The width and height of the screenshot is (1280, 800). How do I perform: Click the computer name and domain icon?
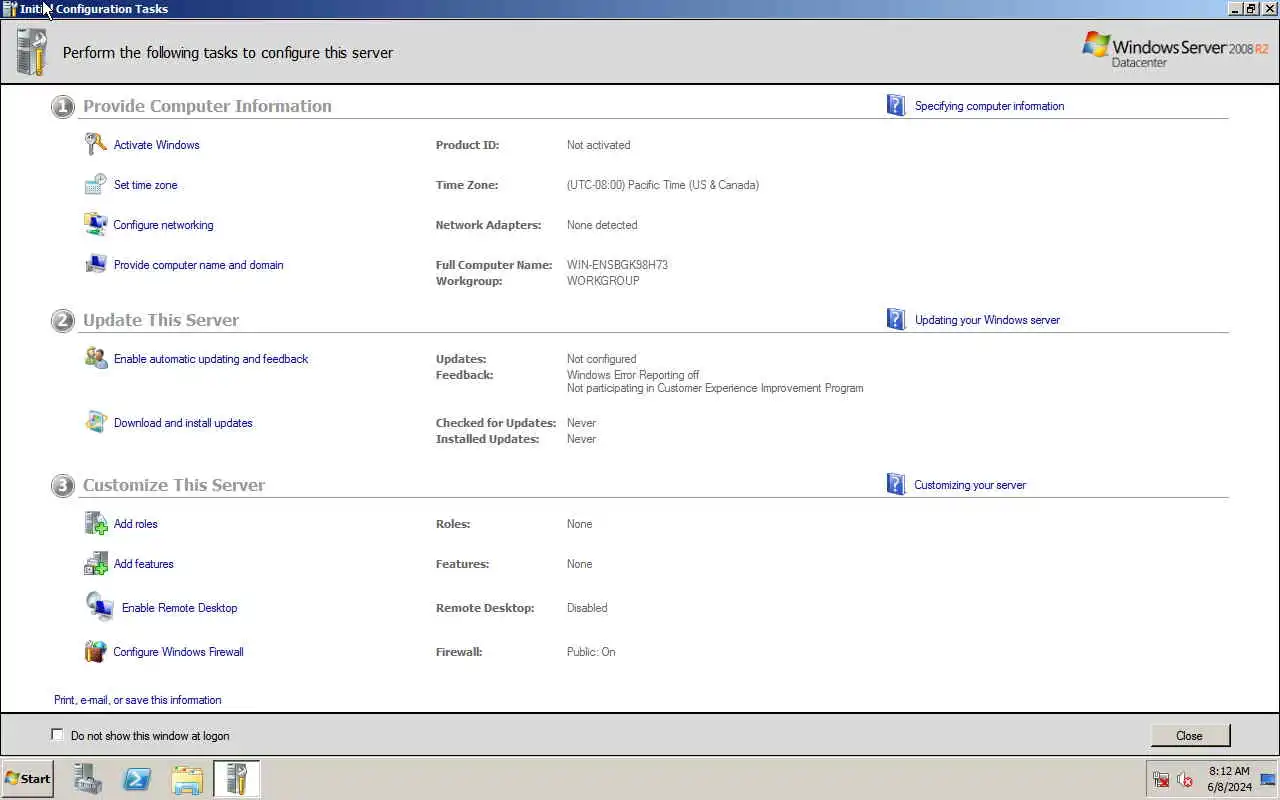[96, 264]
